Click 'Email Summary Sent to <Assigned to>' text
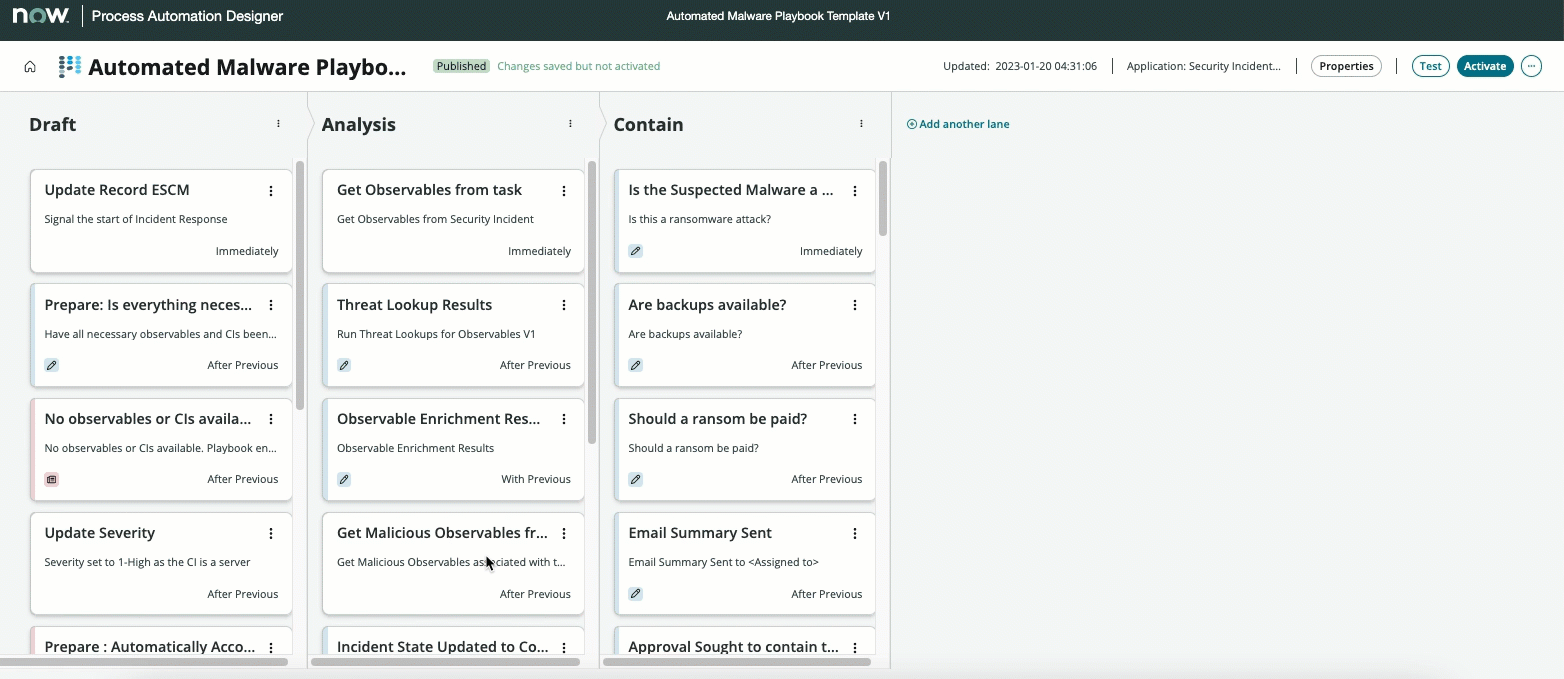Screen dimensions: 1564x679 [723, 562]
